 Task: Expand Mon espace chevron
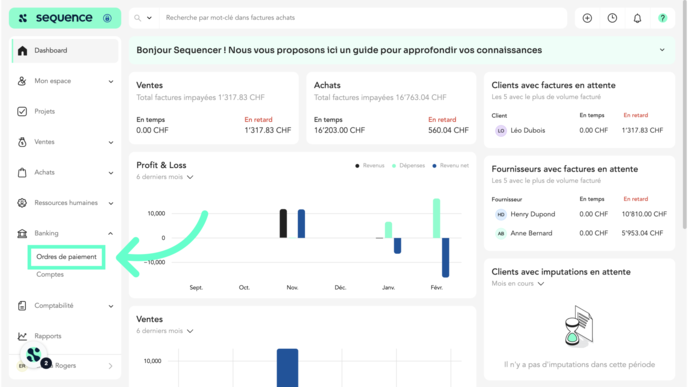111,81
